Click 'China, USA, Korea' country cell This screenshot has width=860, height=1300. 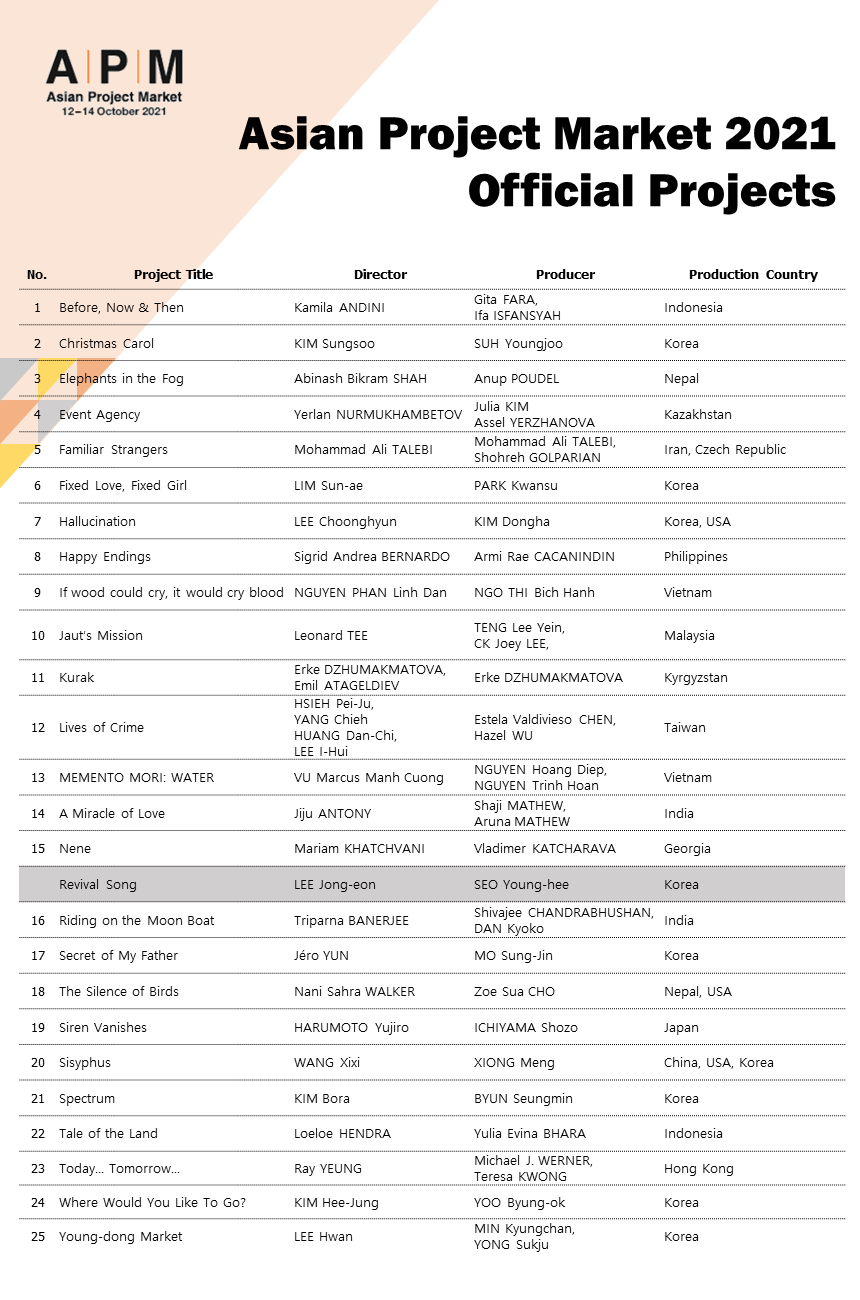[718, 1063]
